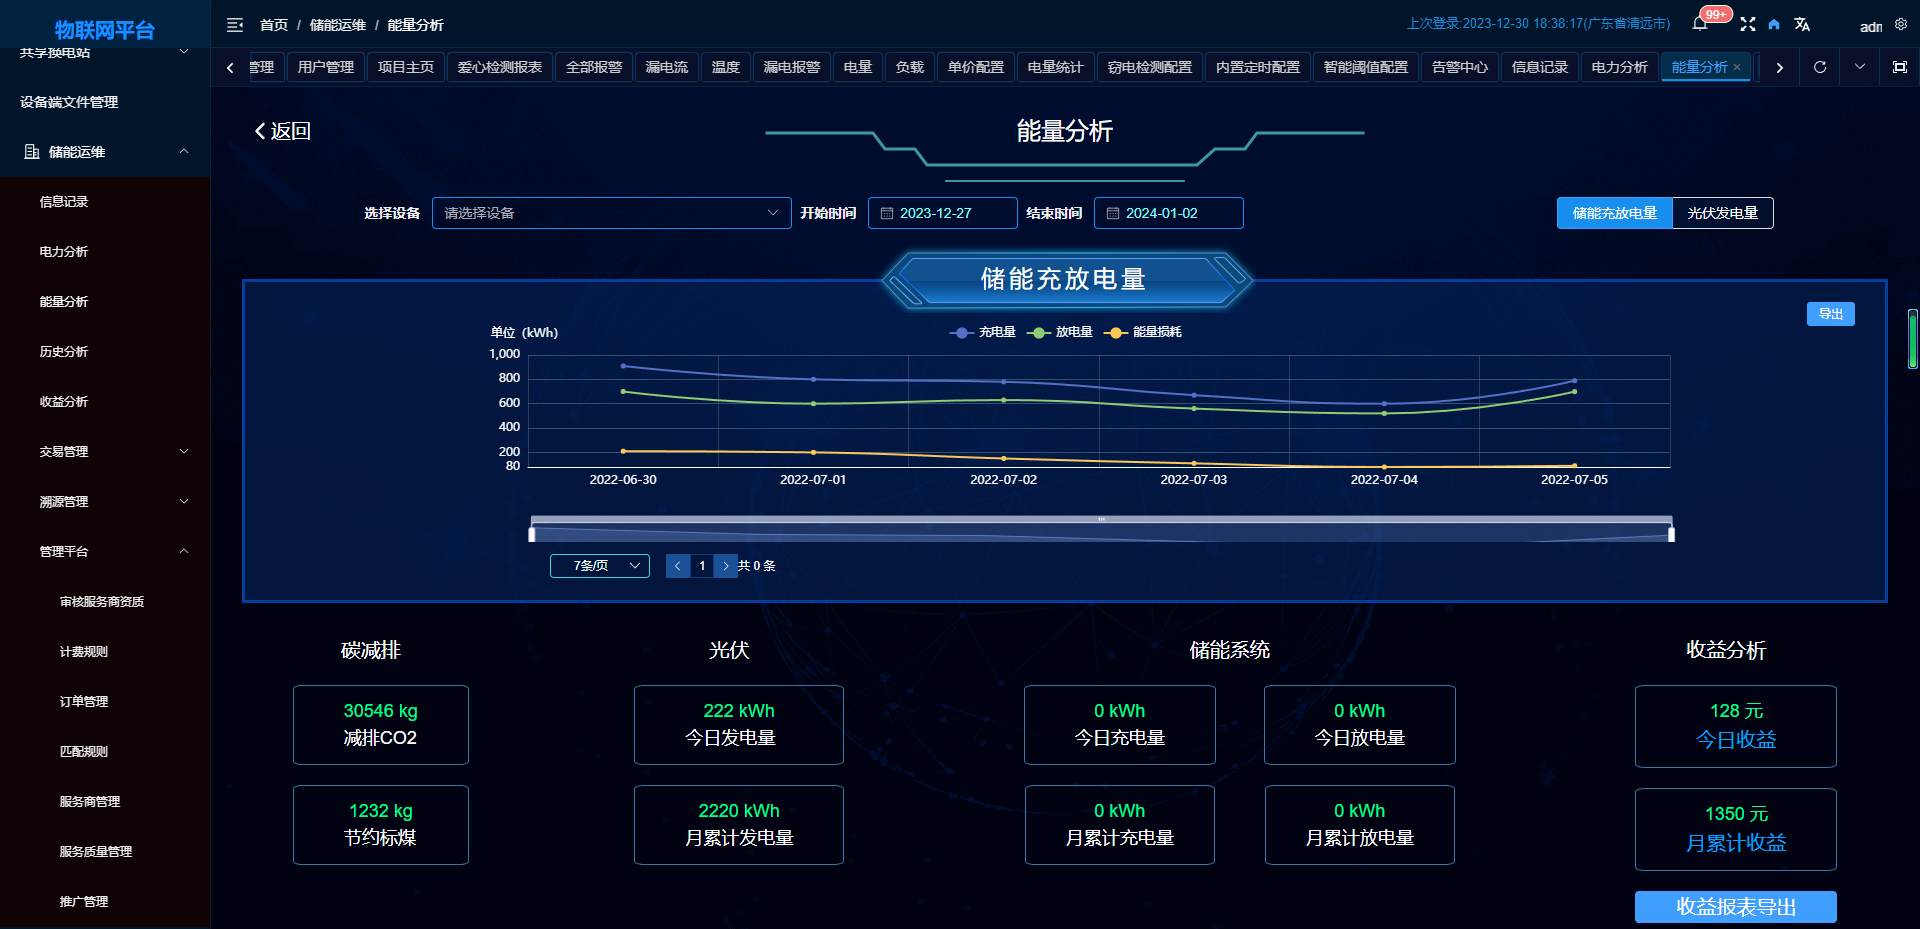Image resolution: width=1920 pixels, height=929 pixels.
Task: Go to next page of results
Action: coord(726,566)
